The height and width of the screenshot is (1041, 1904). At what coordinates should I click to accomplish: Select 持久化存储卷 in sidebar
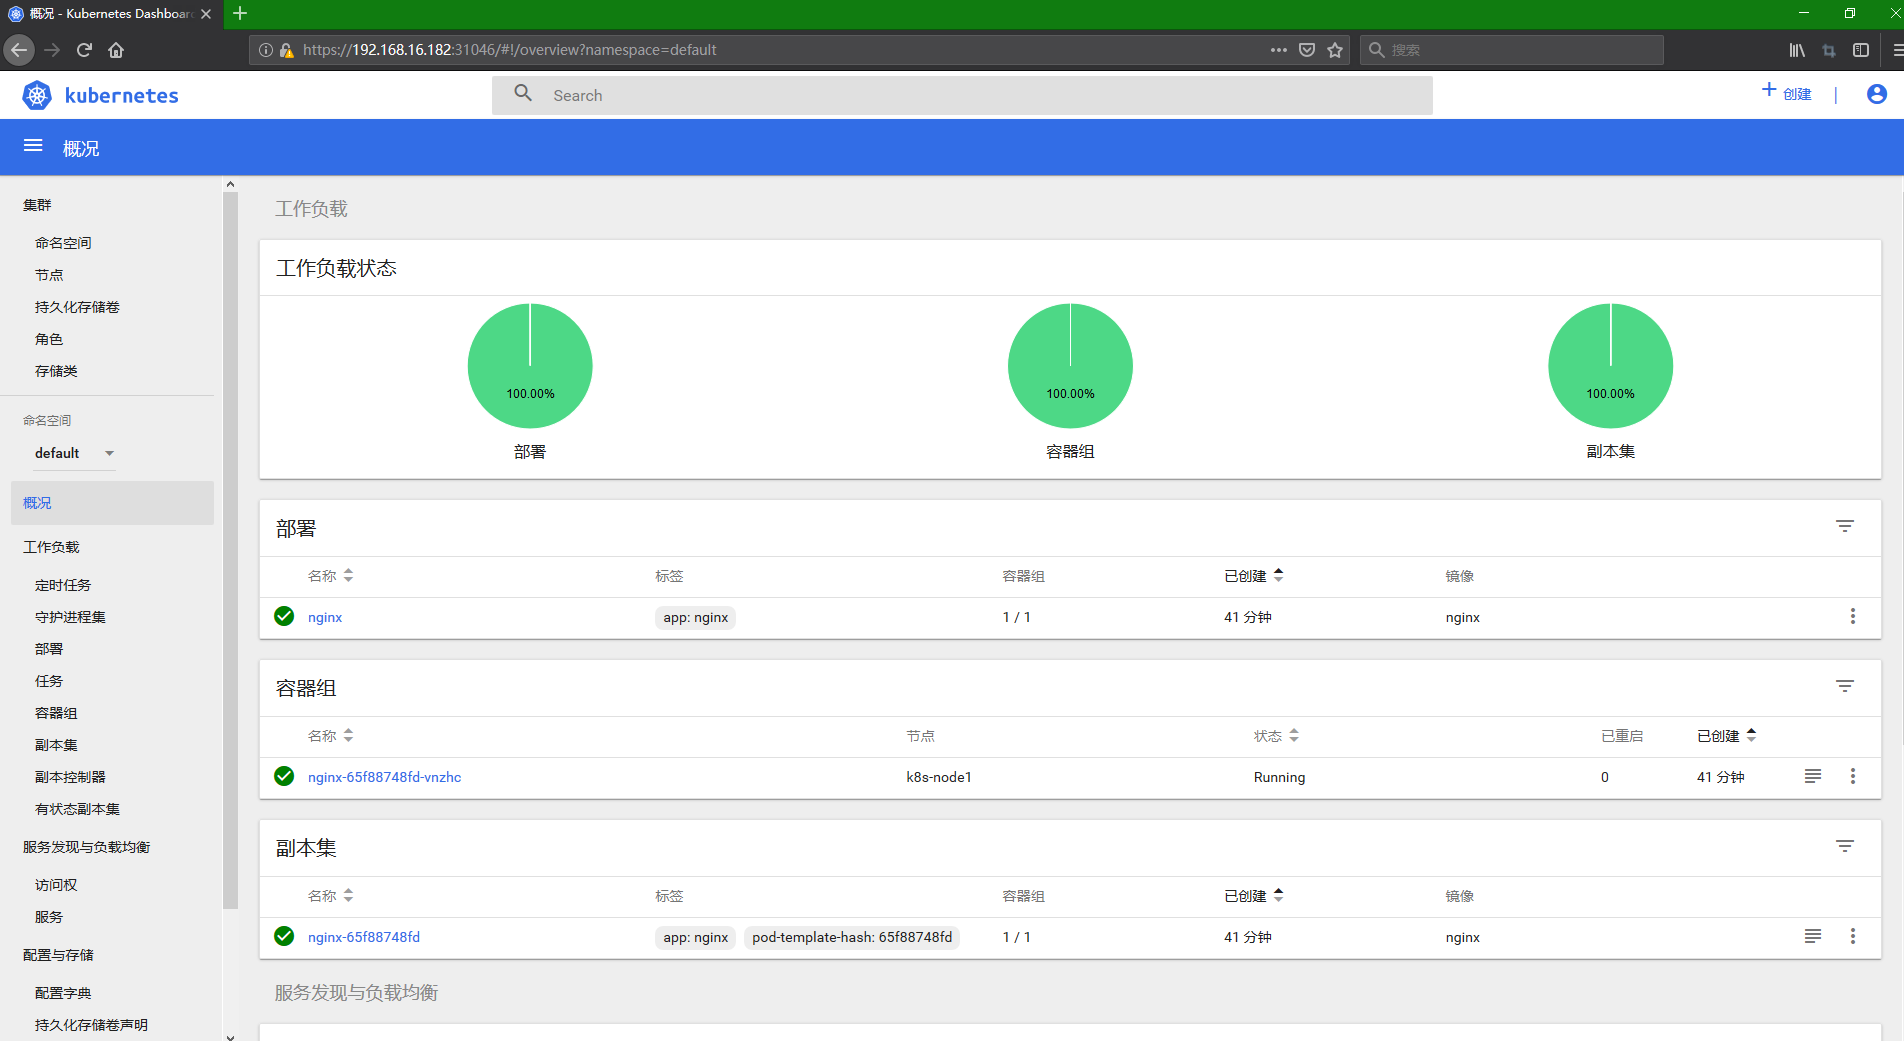(77, 307)
